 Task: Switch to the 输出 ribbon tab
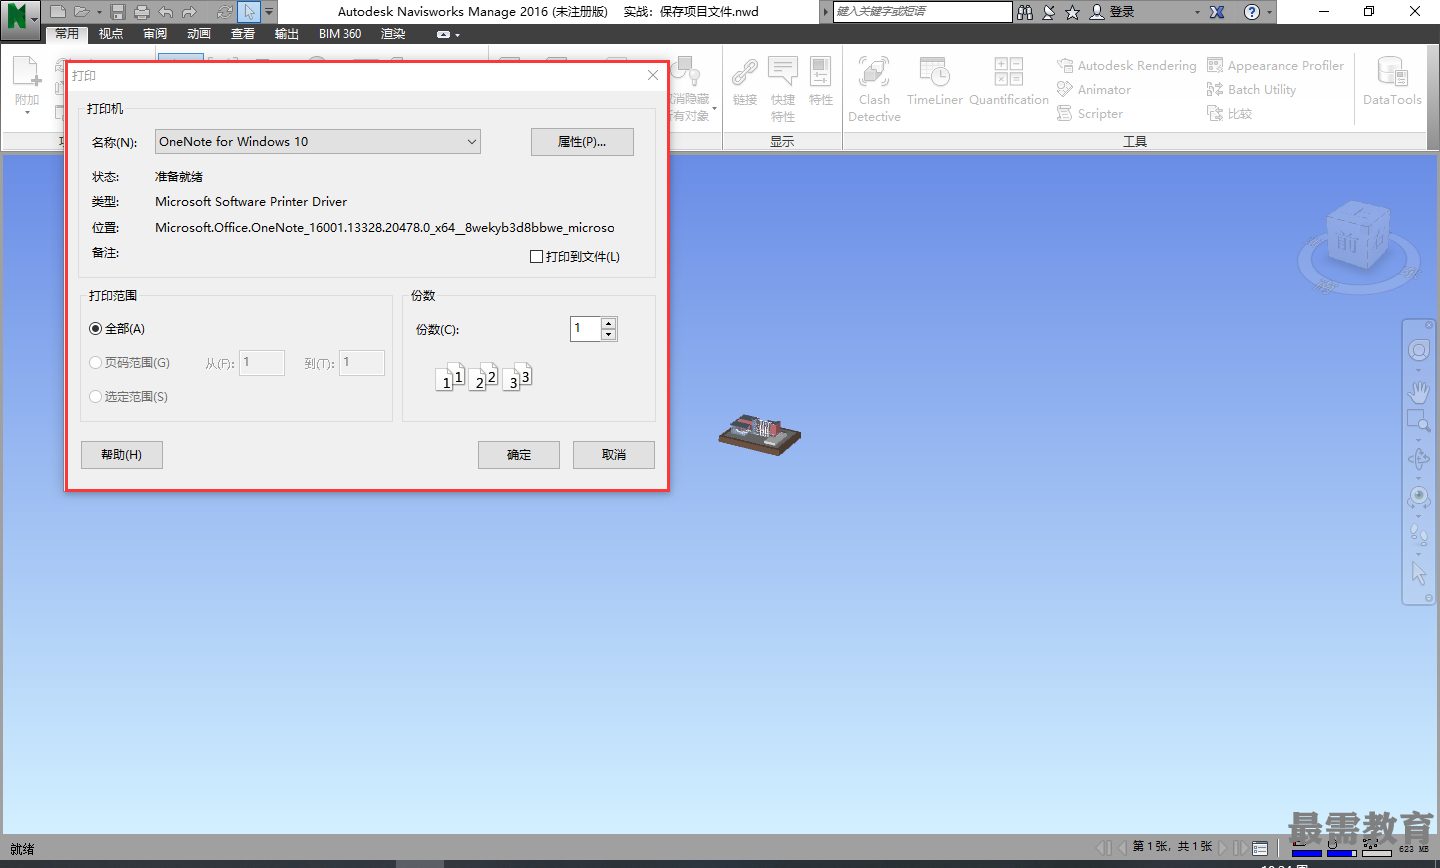(x=287, y=34)
